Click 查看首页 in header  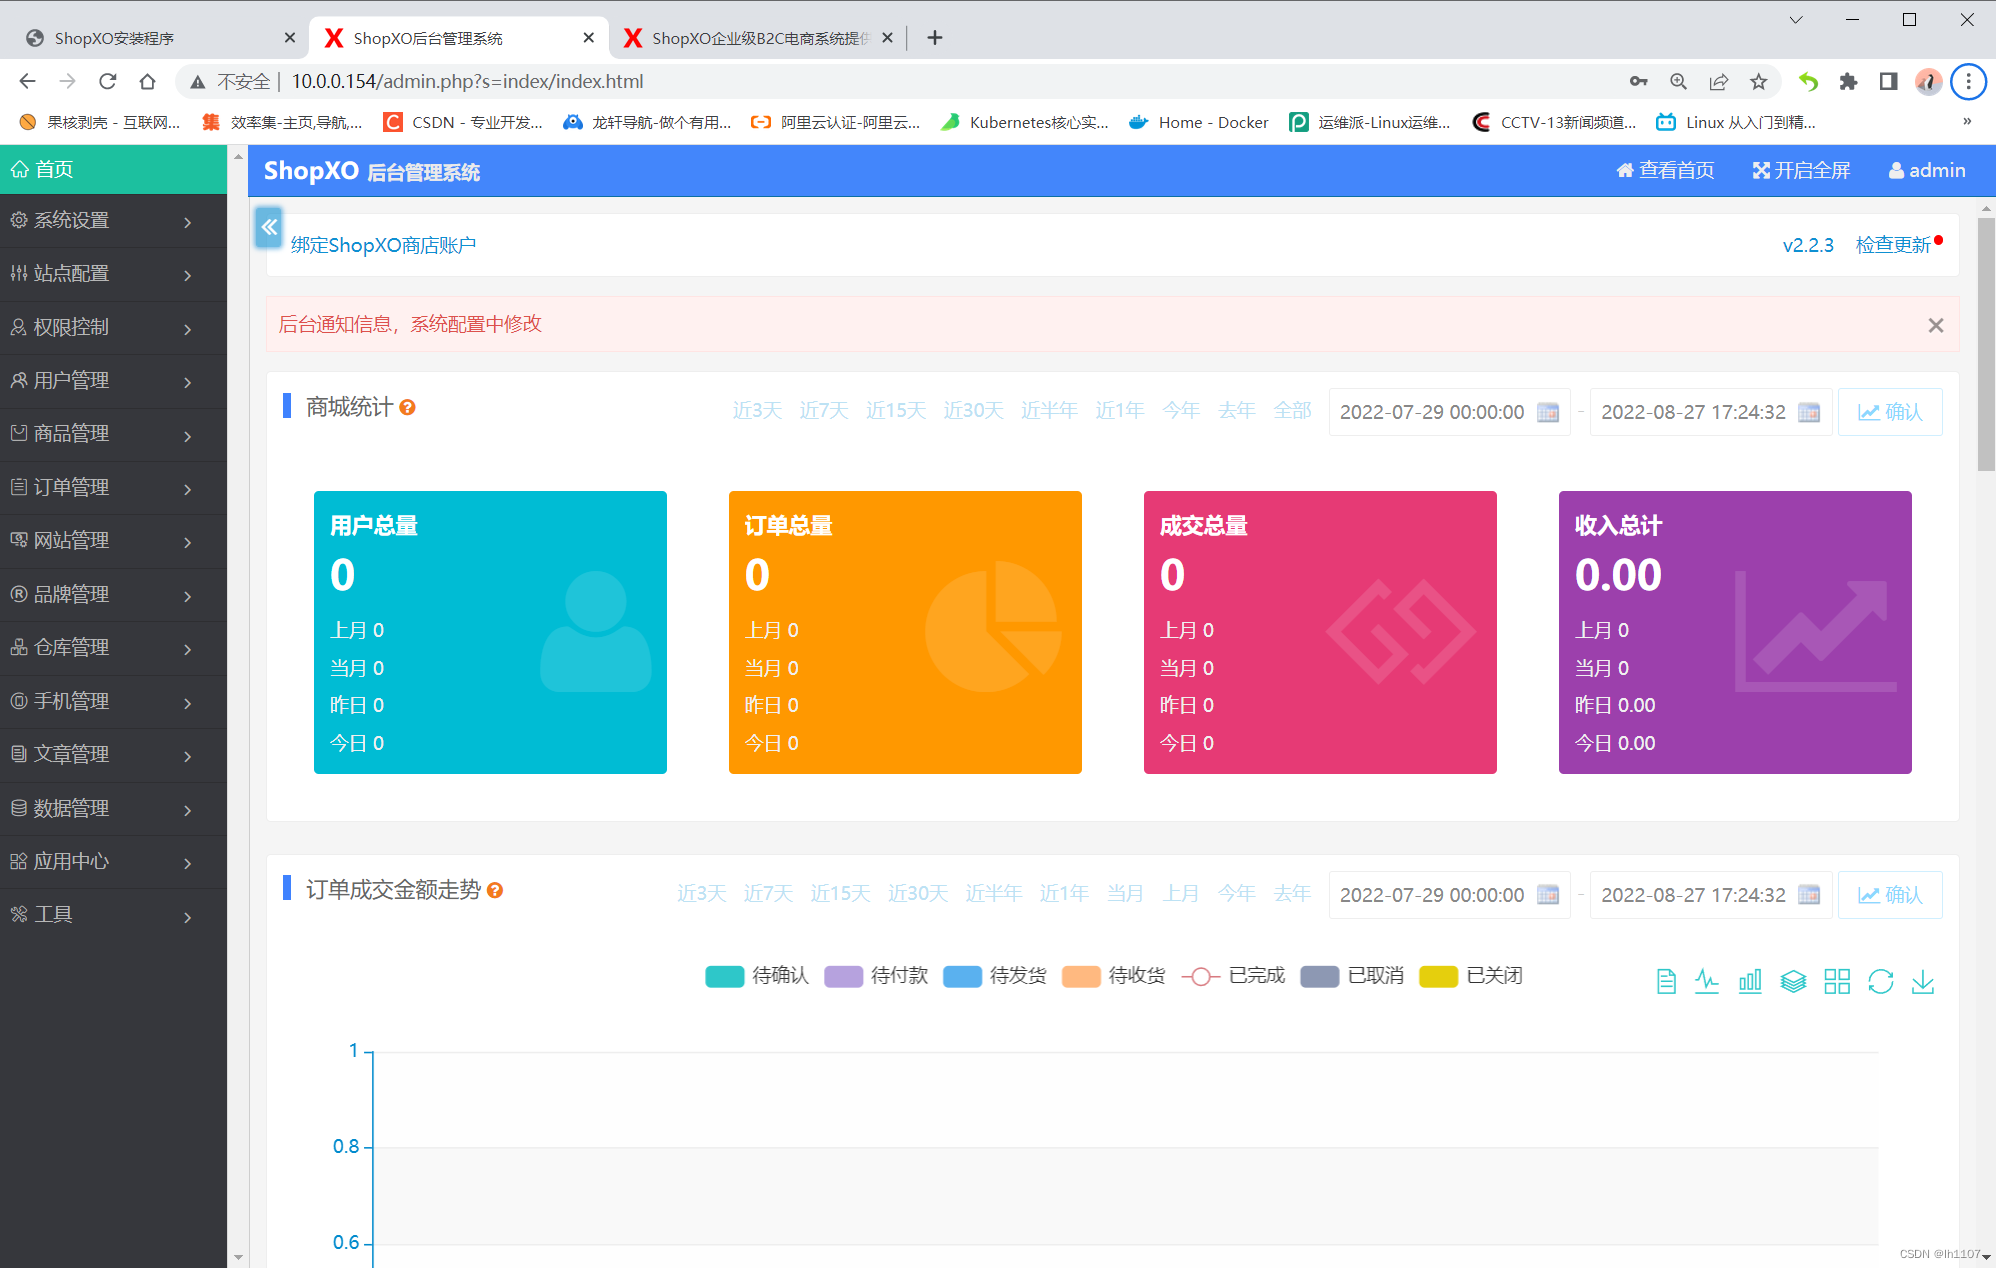point(1665,171)
